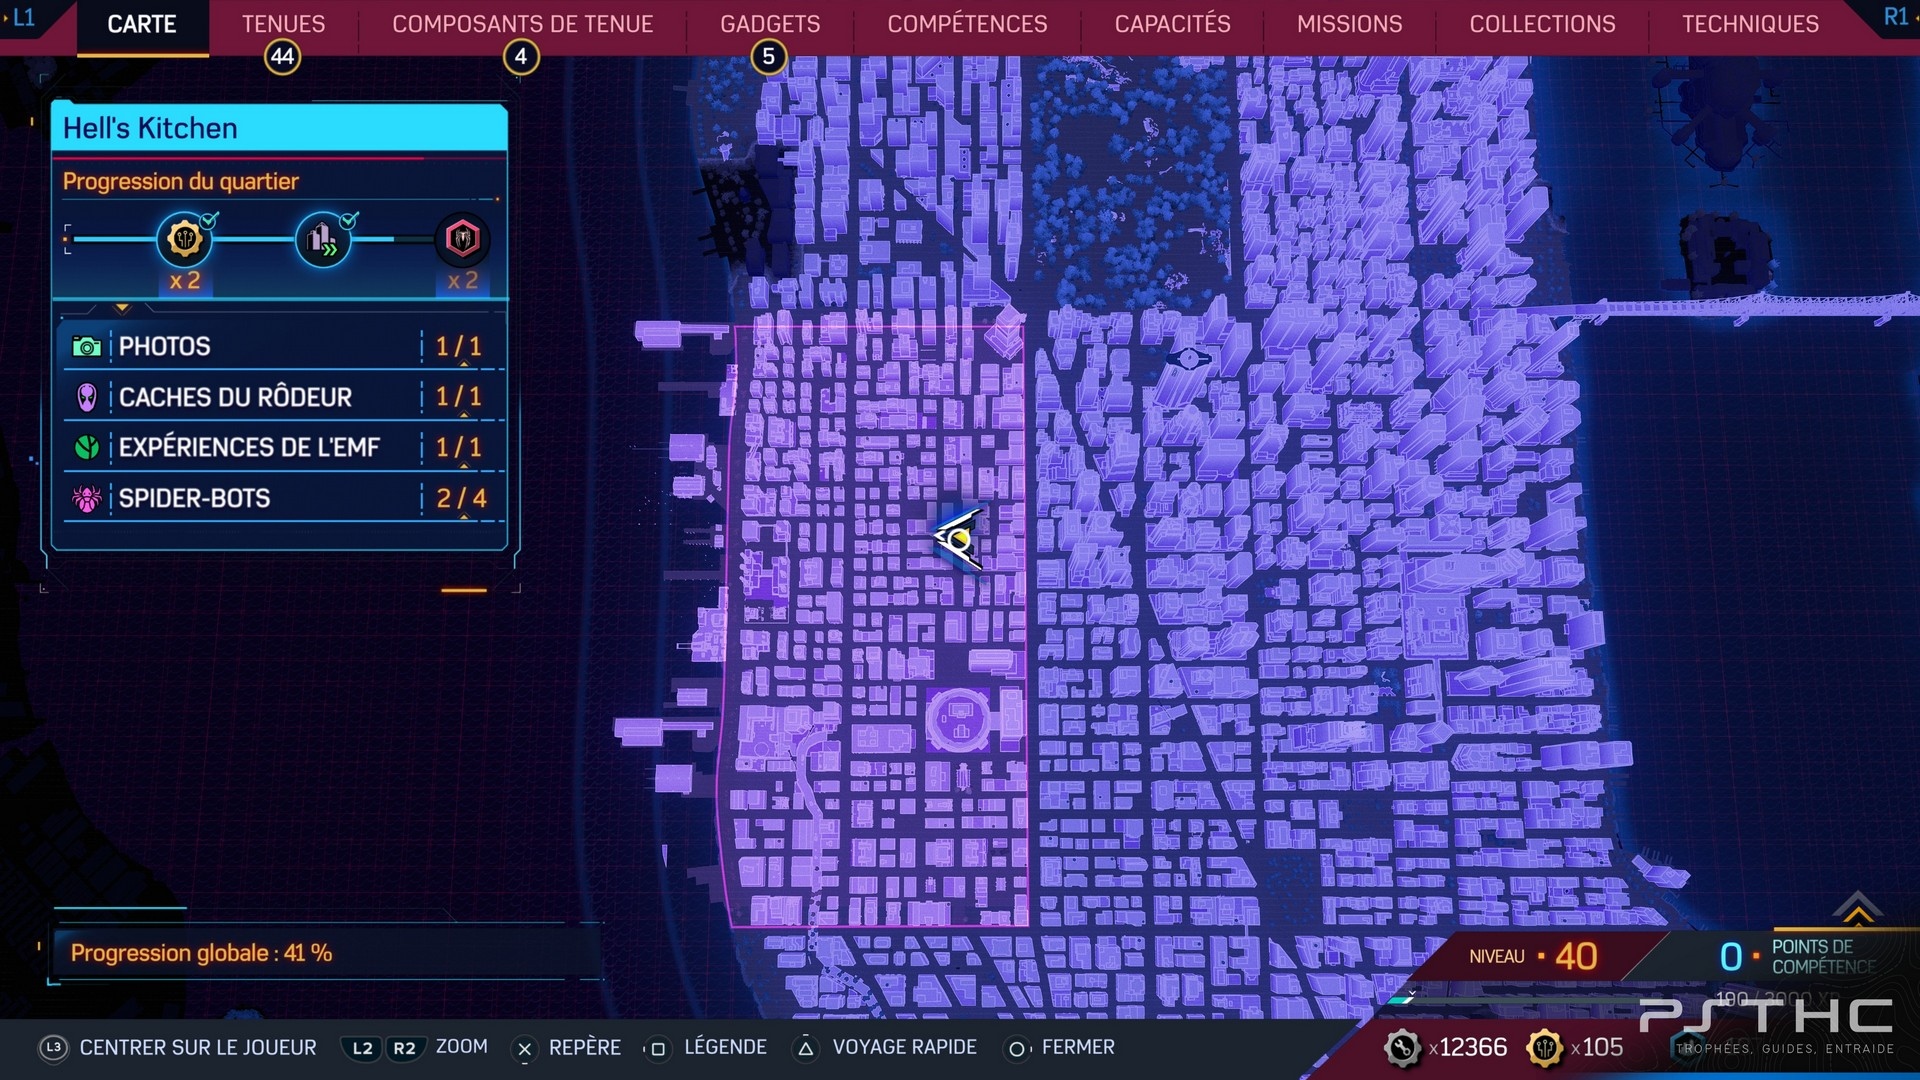Select the PHOTOS row
Viewport: 1920px width, 1080px height.
tap(282, 347)
